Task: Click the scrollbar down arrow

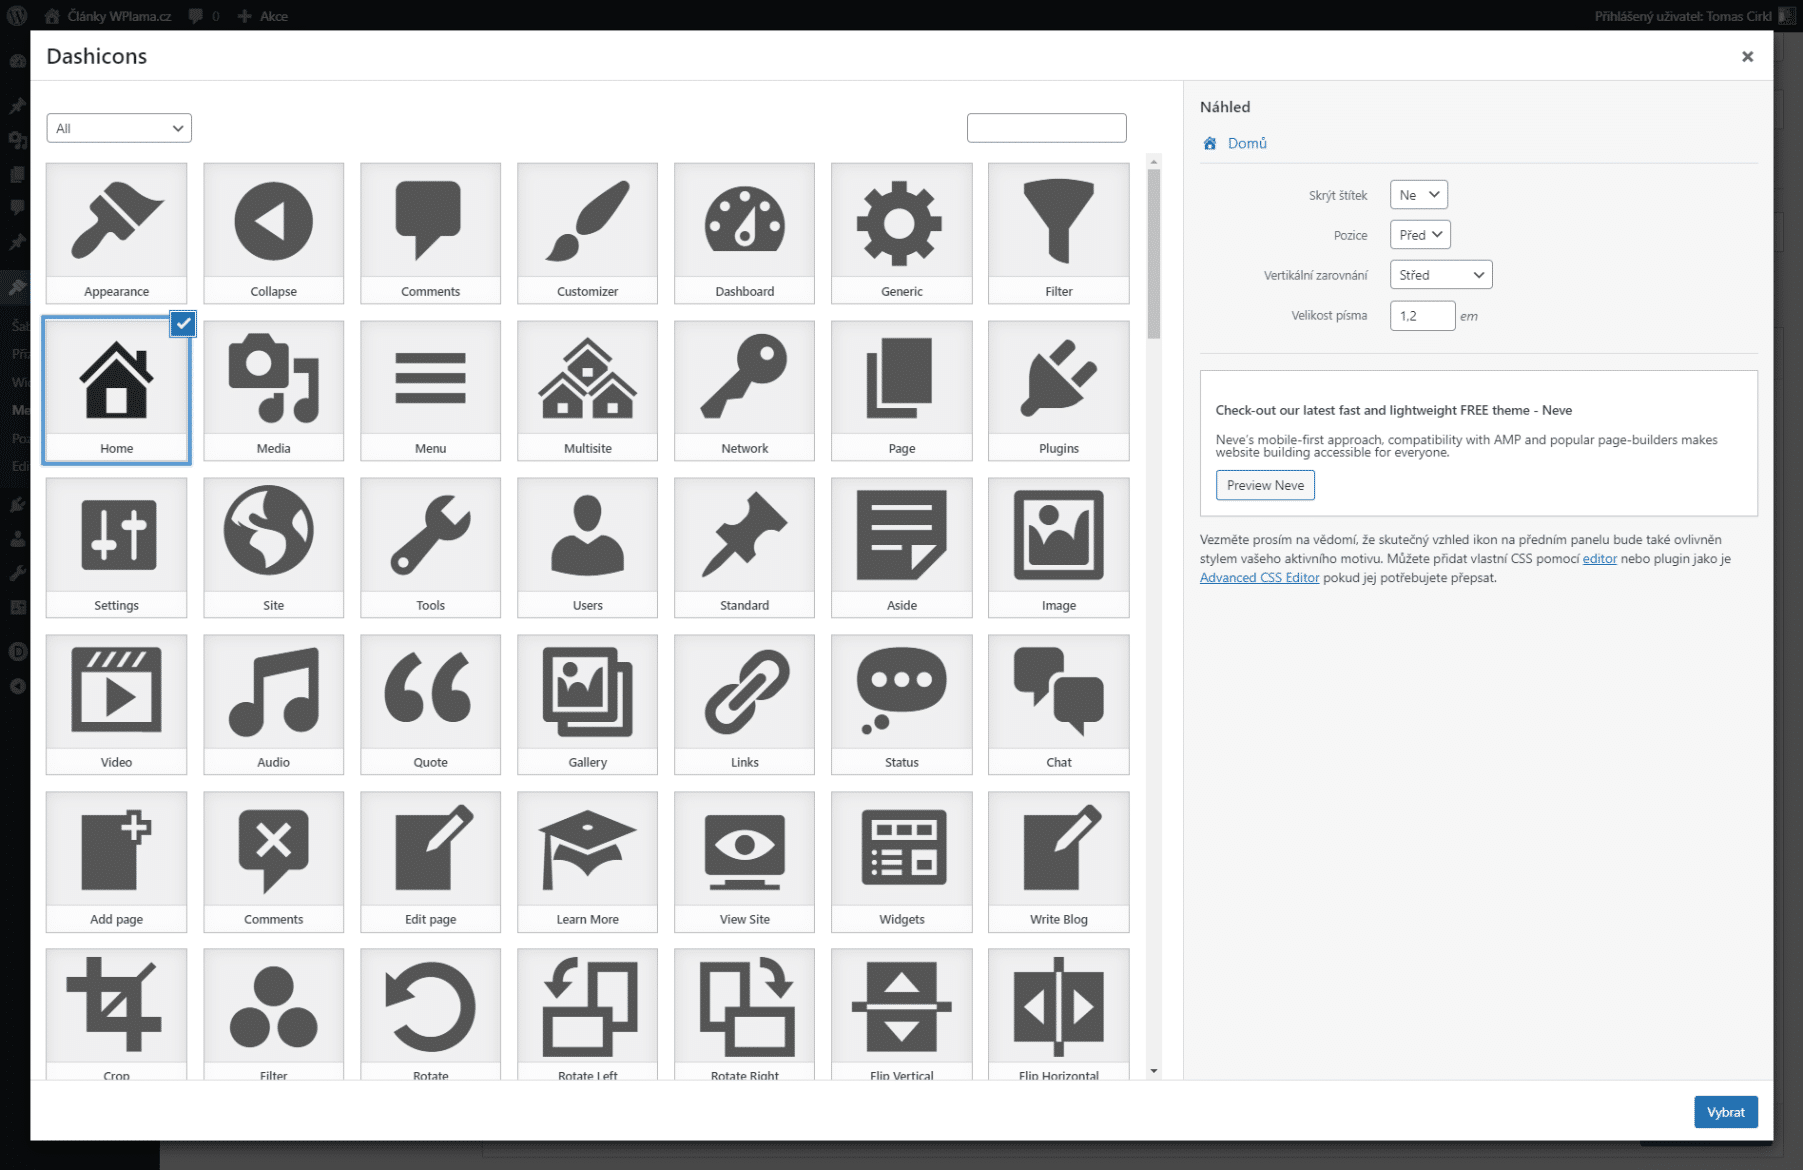Action: pos(1153,1071)
